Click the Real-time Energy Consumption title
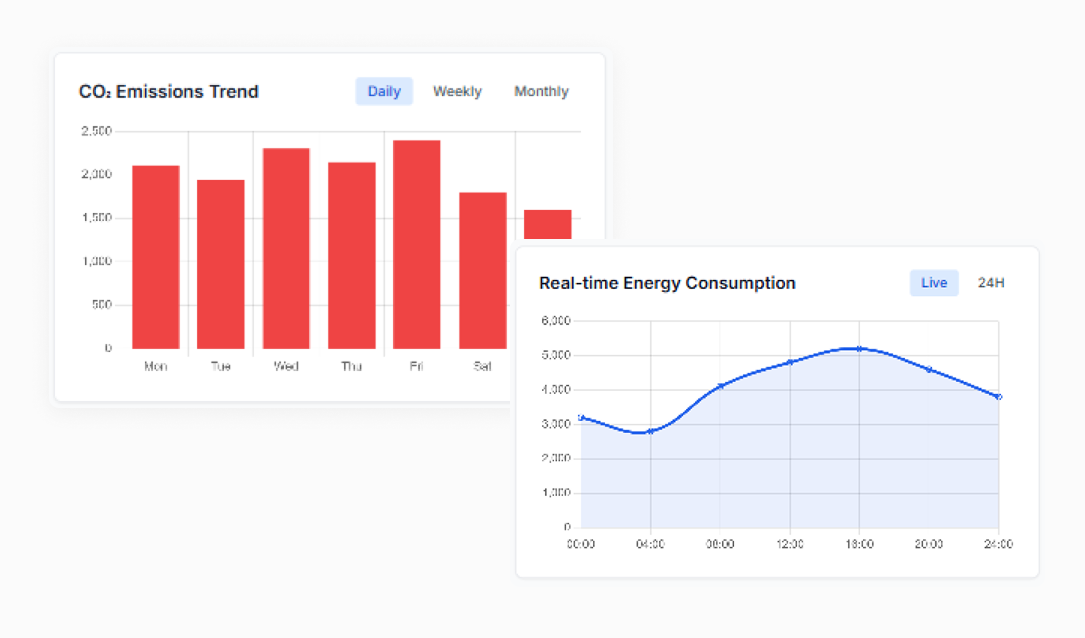Viewport: 1085px width, 638px height. [x=667, y=283]
